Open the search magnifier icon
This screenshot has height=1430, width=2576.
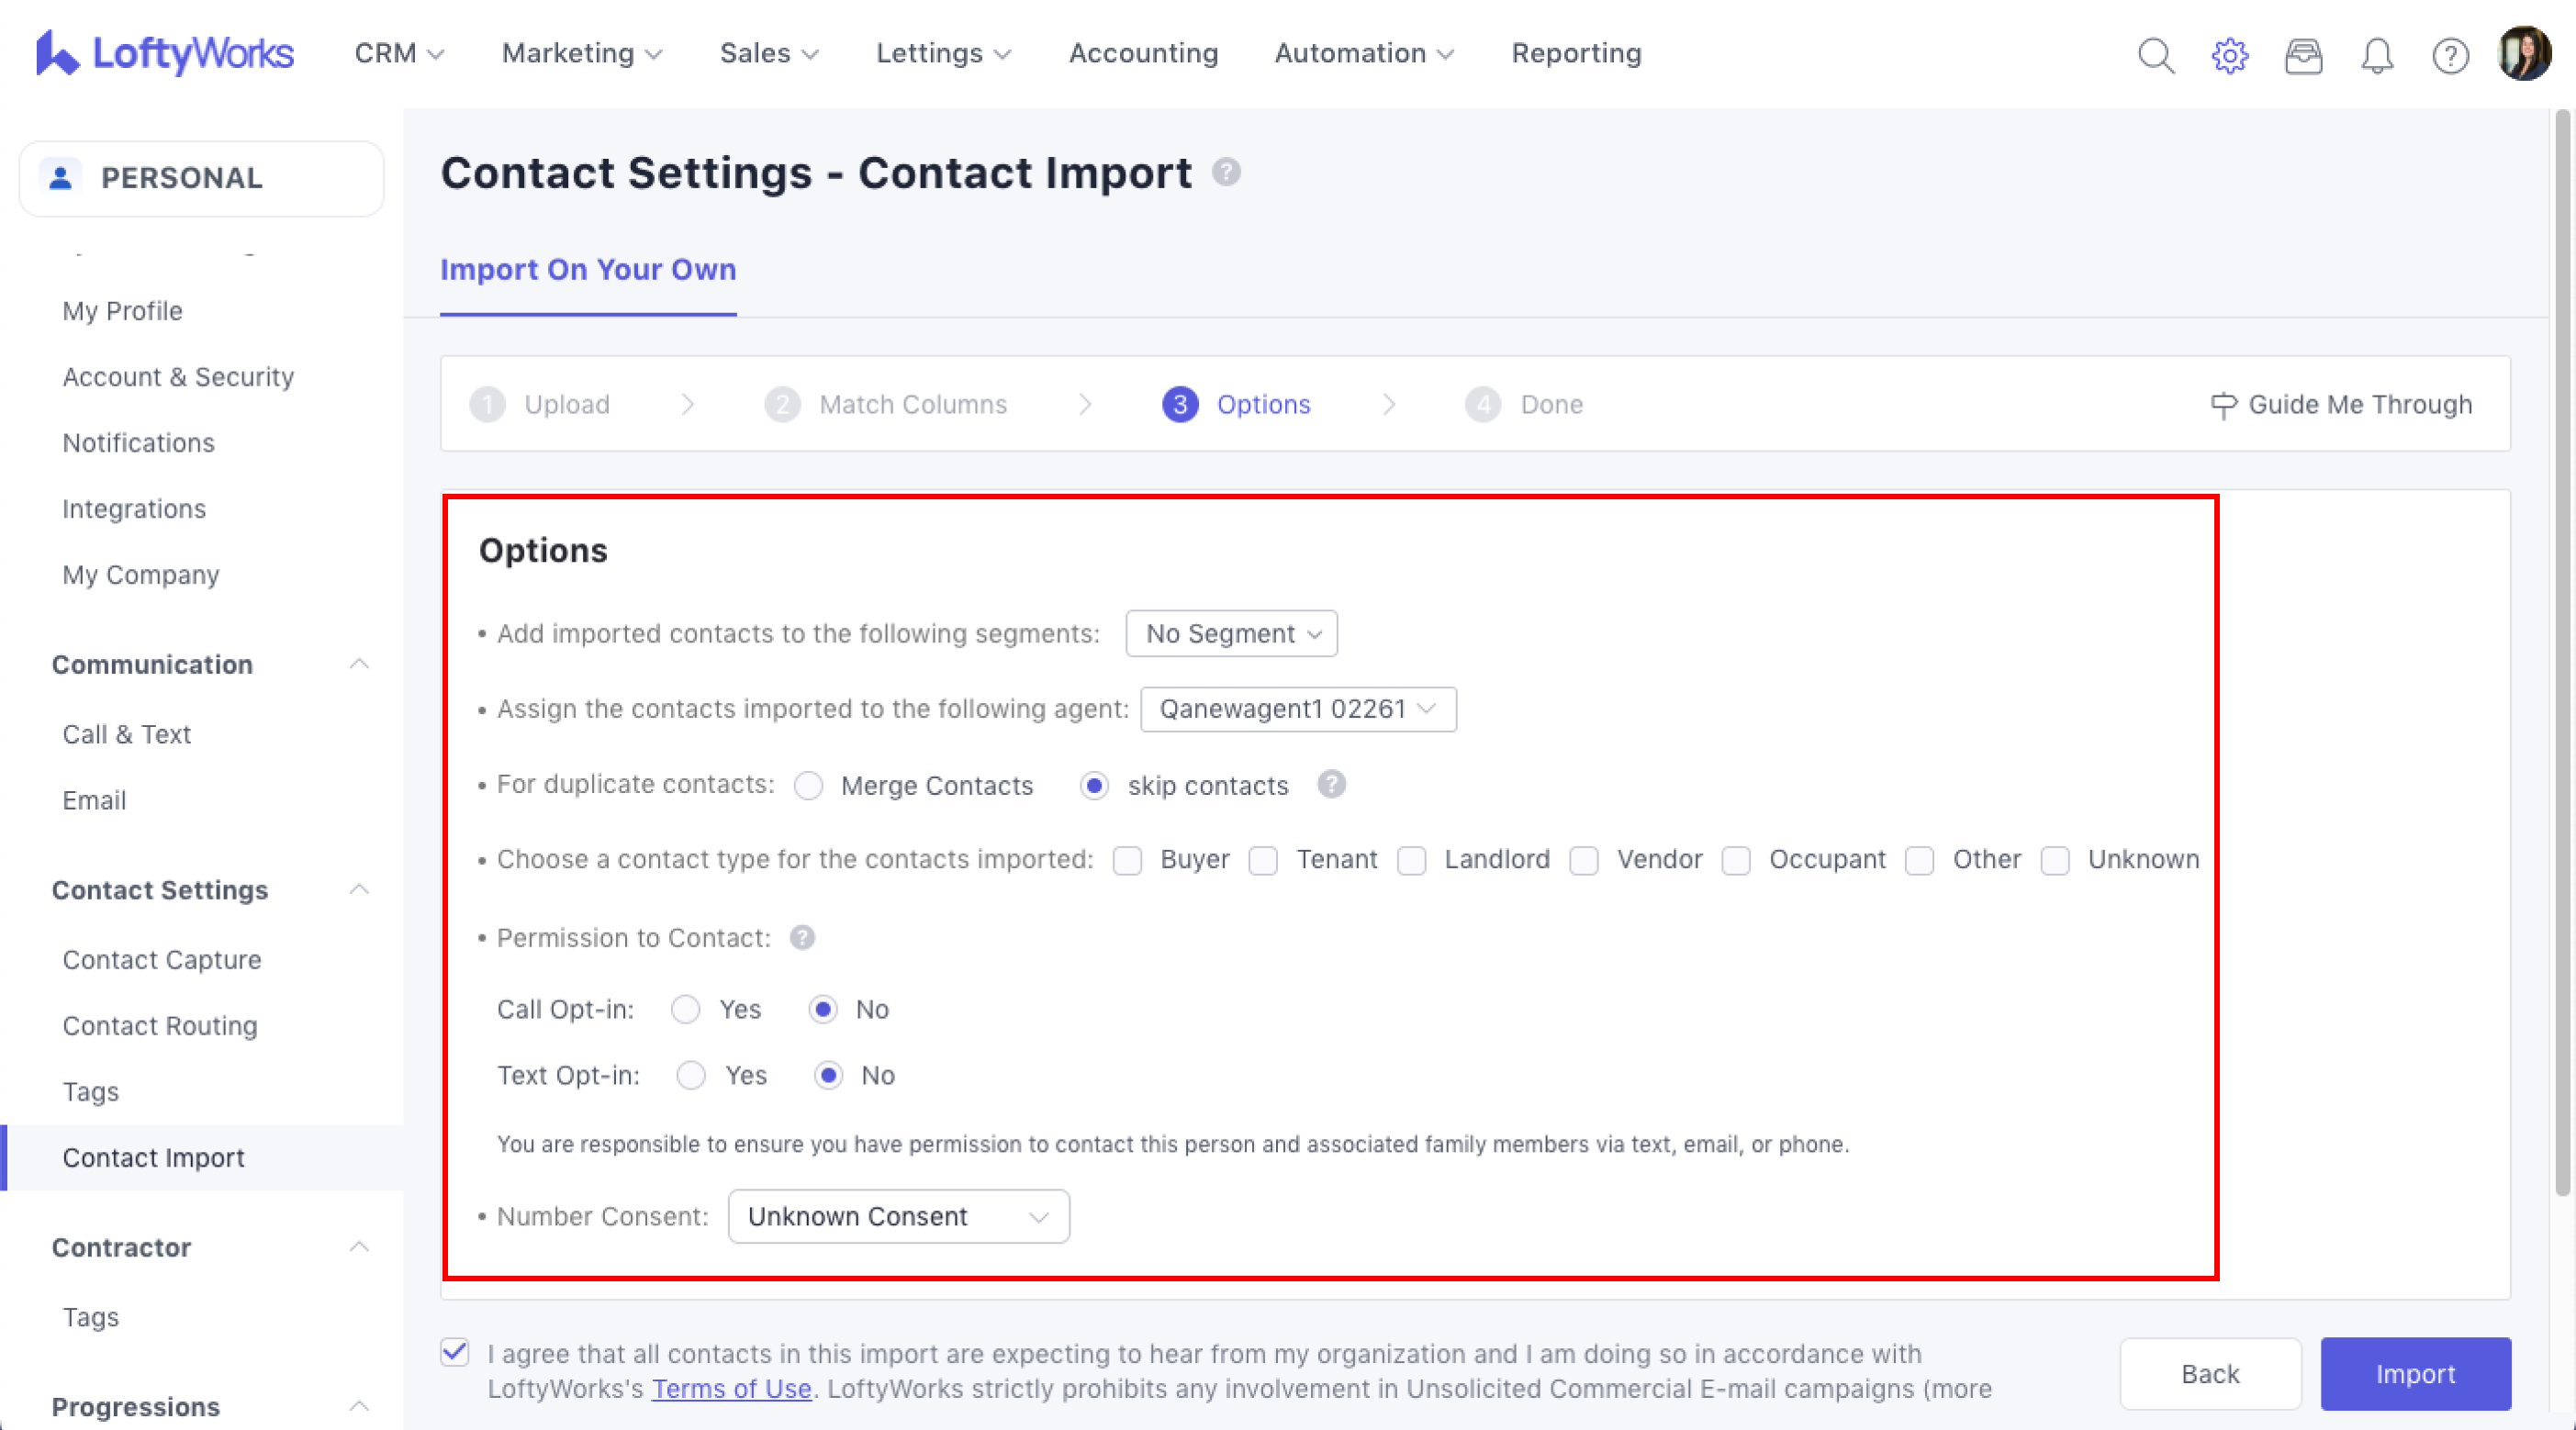point(2155,55)
